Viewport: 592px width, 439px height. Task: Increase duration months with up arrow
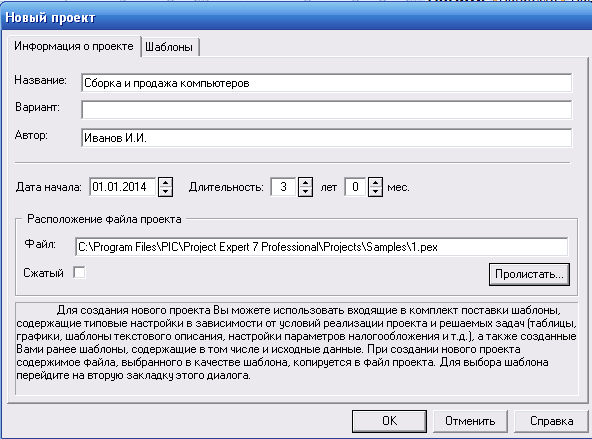coord(375,182)
